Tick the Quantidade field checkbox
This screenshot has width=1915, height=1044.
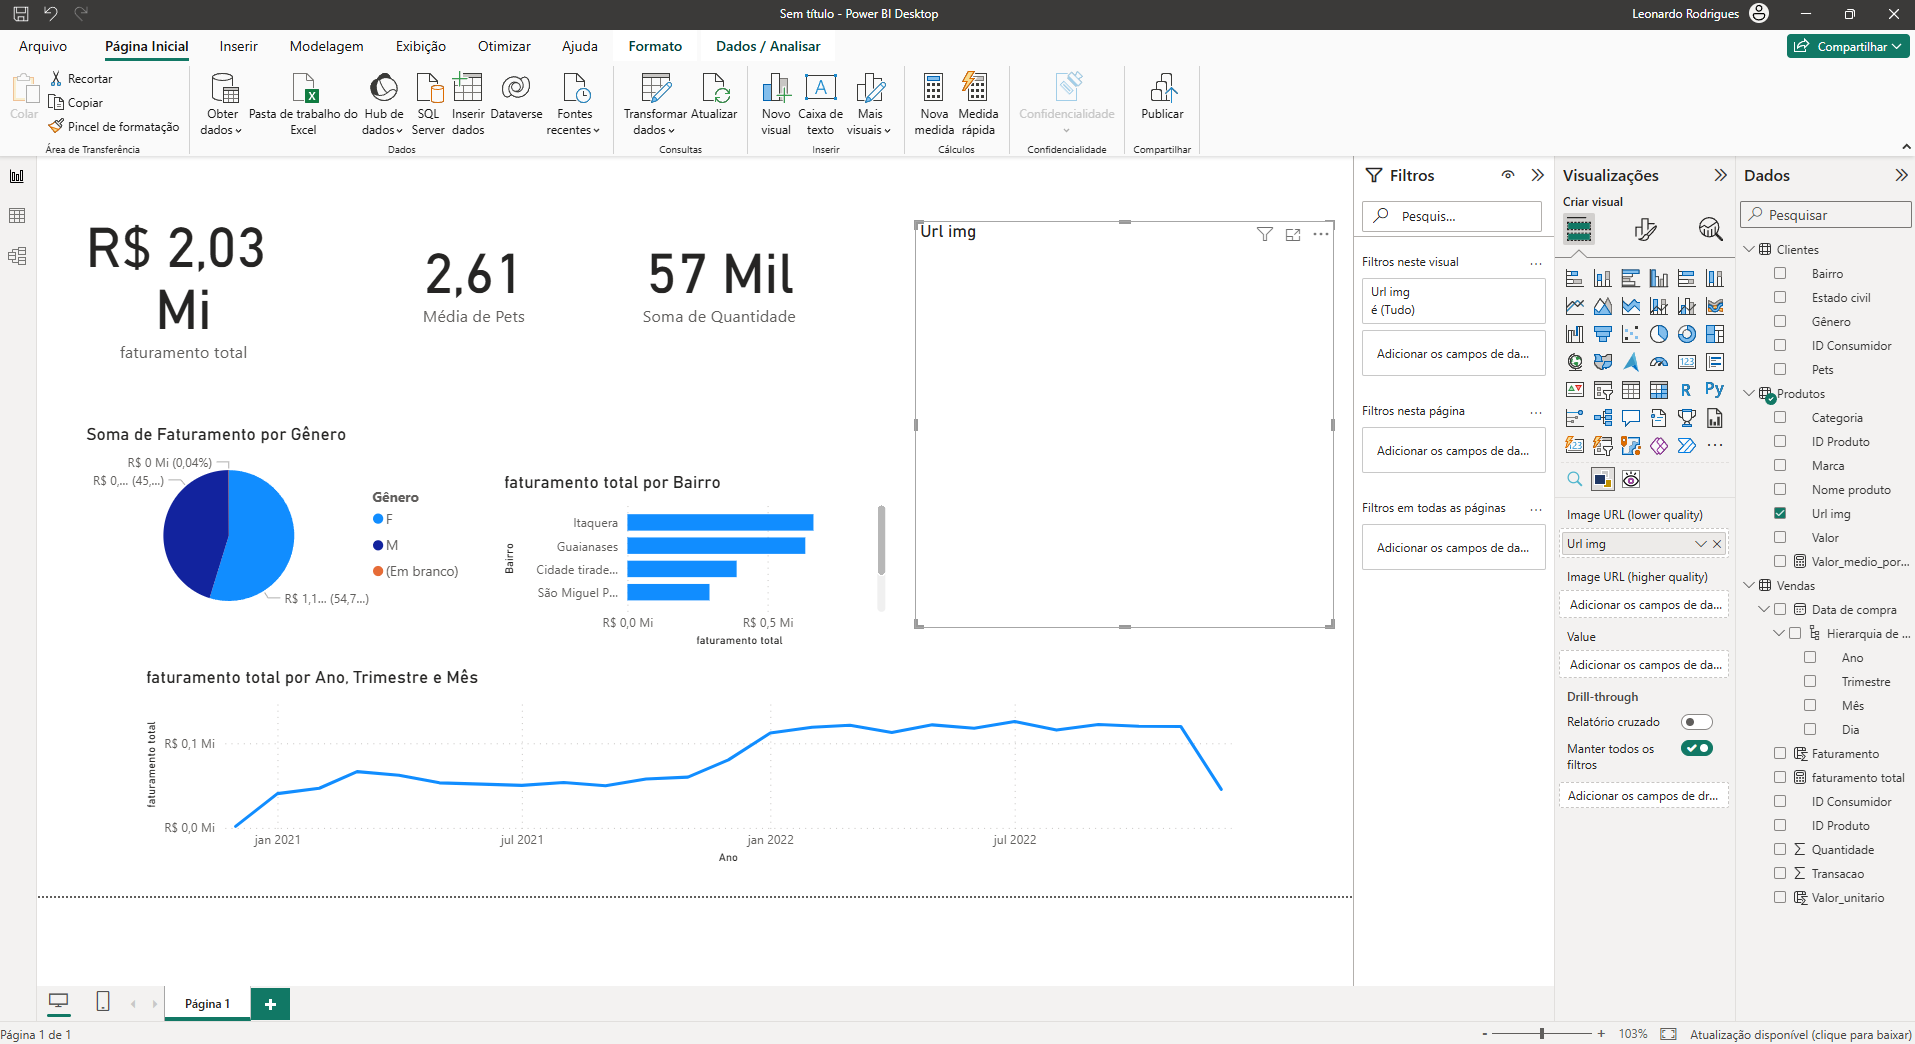pyautogui.click(x=1780, y=849)
